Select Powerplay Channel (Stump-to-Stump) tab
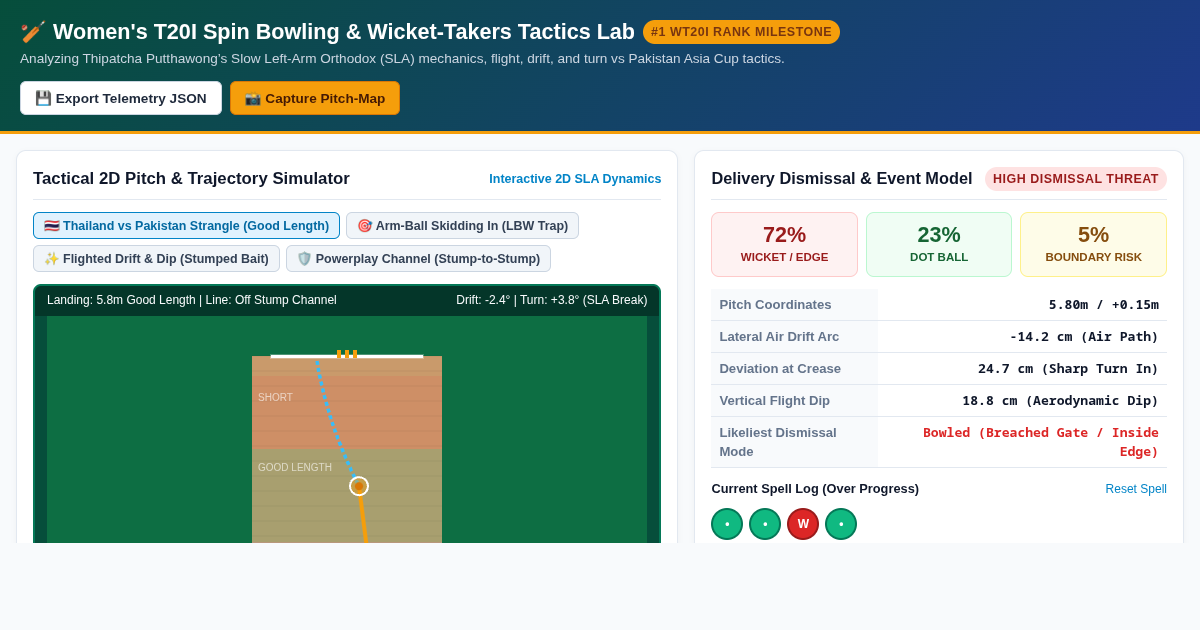This screenshot has height=630, width=1200. click(418, 259)
